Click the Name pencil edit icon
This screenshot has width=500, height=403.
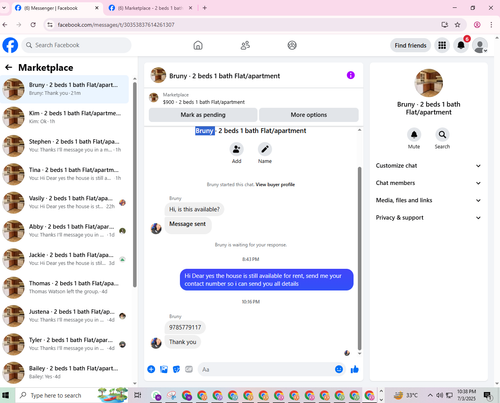[x=265, y=149]
